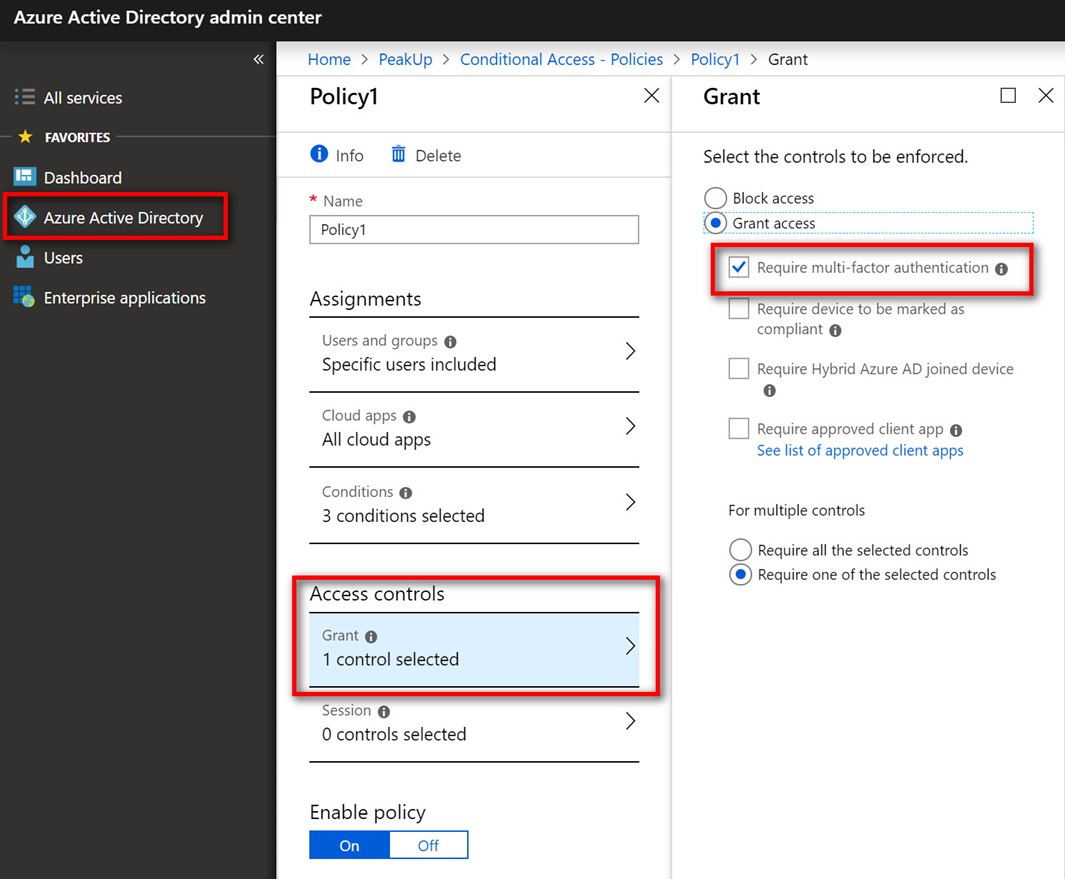Click info icon next to Conditions
The height and width of the screenshot is (879, 1065).
click(405, 493)
